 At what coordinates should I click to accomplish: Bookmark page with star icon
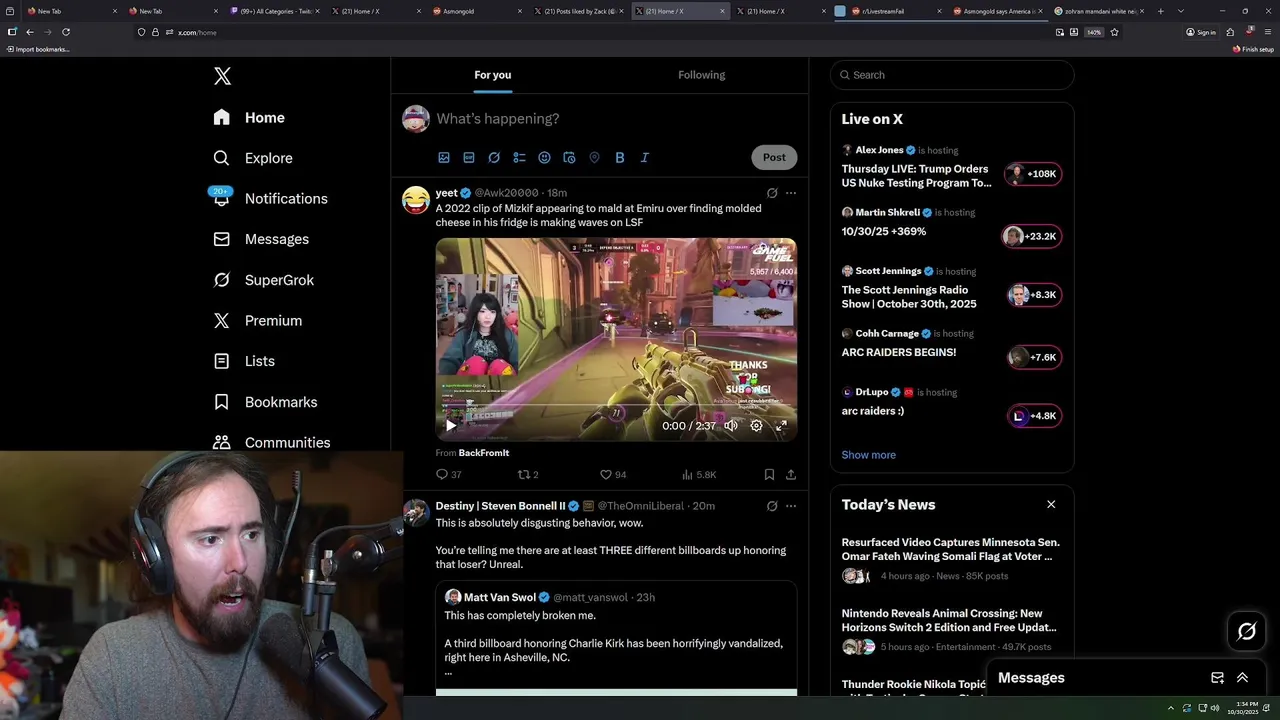click(1114, 32)
